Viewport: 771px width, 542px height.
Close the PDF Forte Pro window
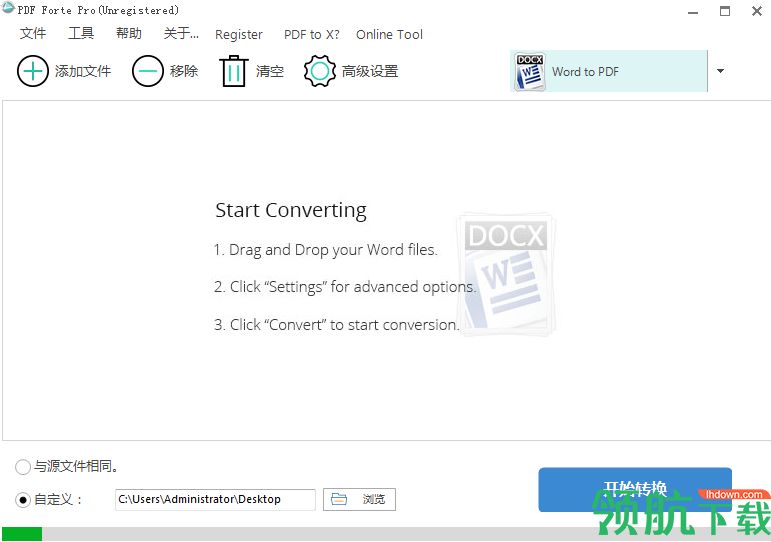click(757, 11)
